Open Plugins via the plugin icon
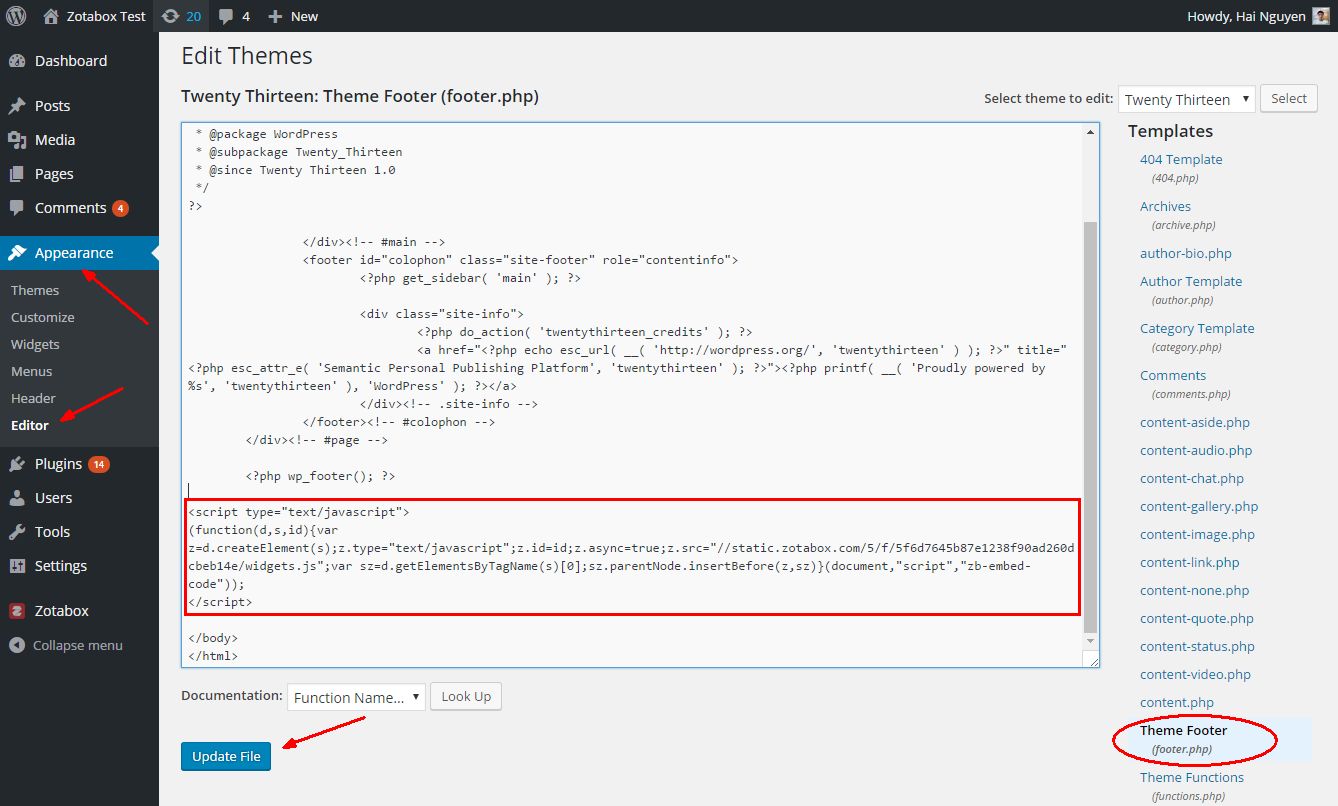Viewport: 1338px width, 806px height. click(x=23, y=463)
